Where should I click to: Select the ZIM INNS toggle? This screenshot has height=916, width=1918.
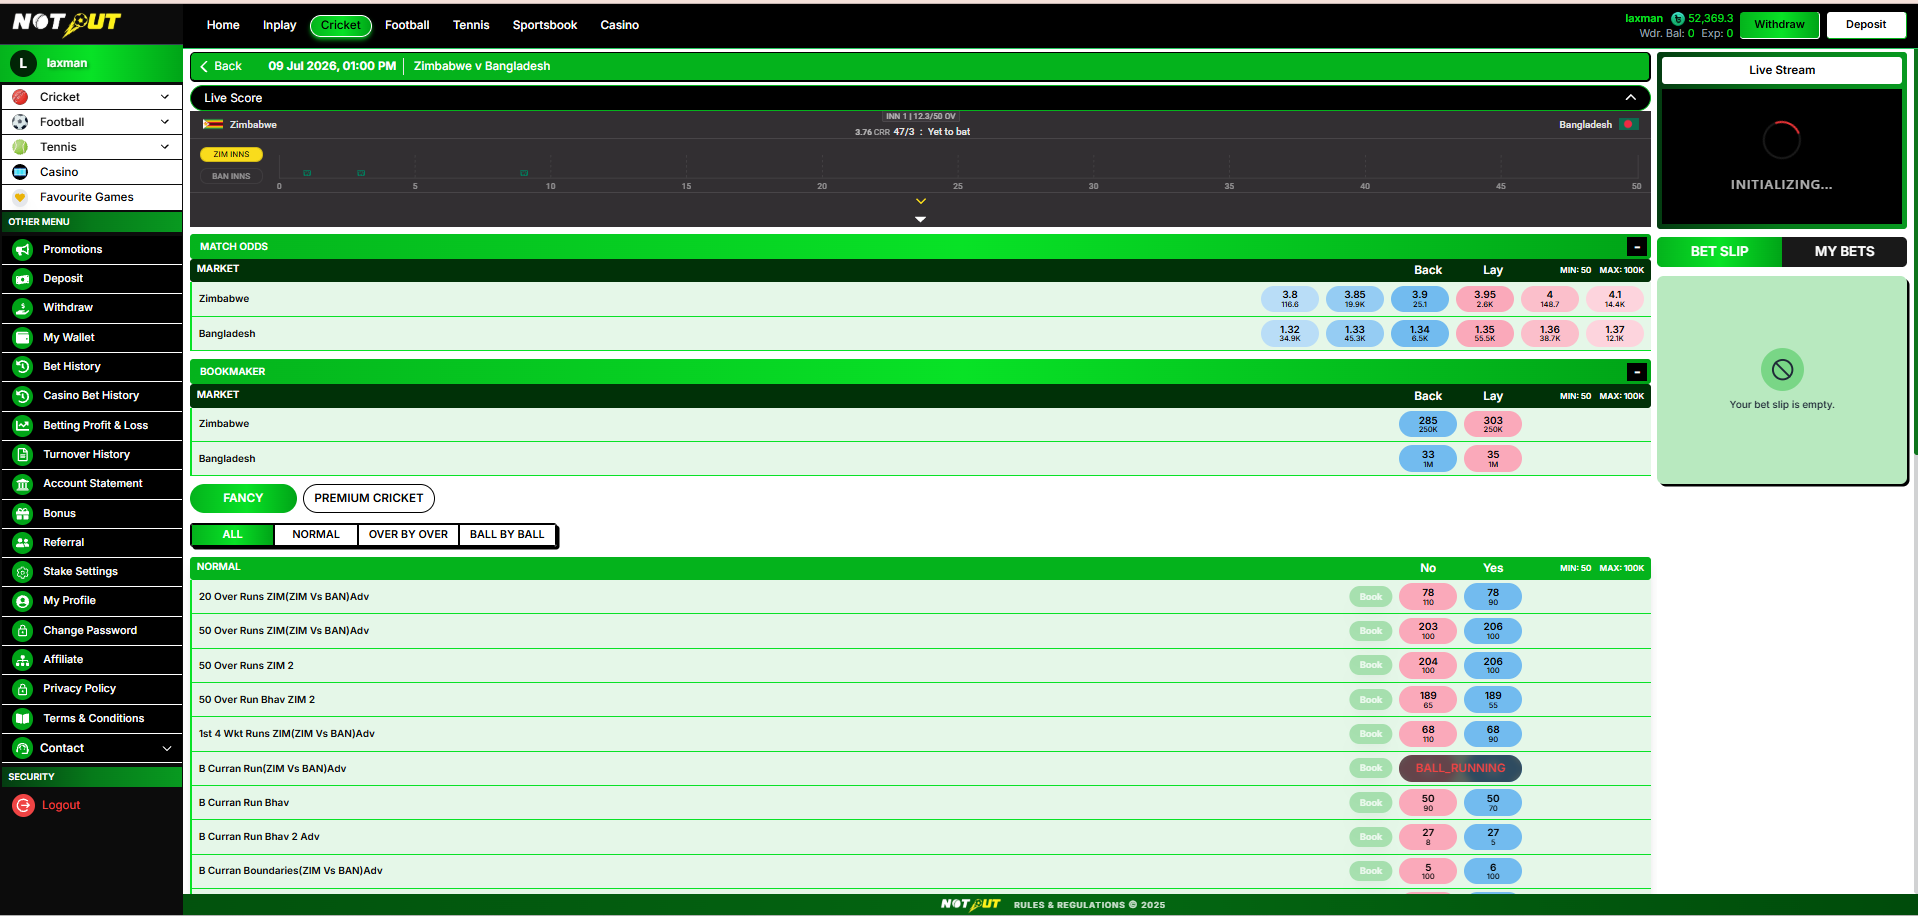[x=231, y=154]
